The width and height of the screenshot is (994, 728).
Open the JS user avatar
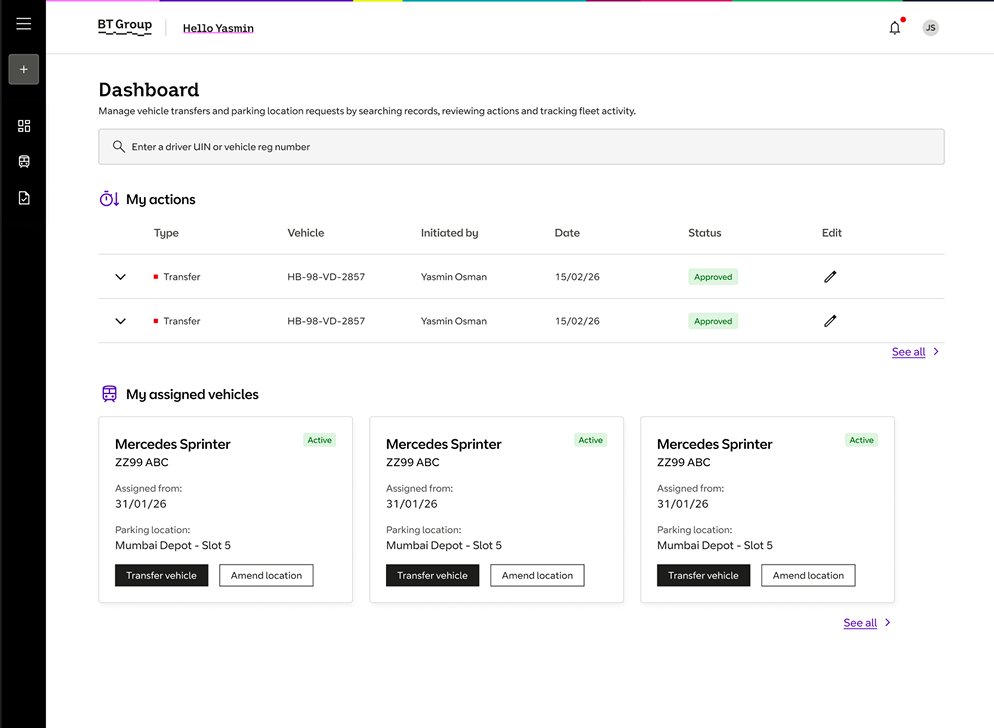(x=930, y=28)
